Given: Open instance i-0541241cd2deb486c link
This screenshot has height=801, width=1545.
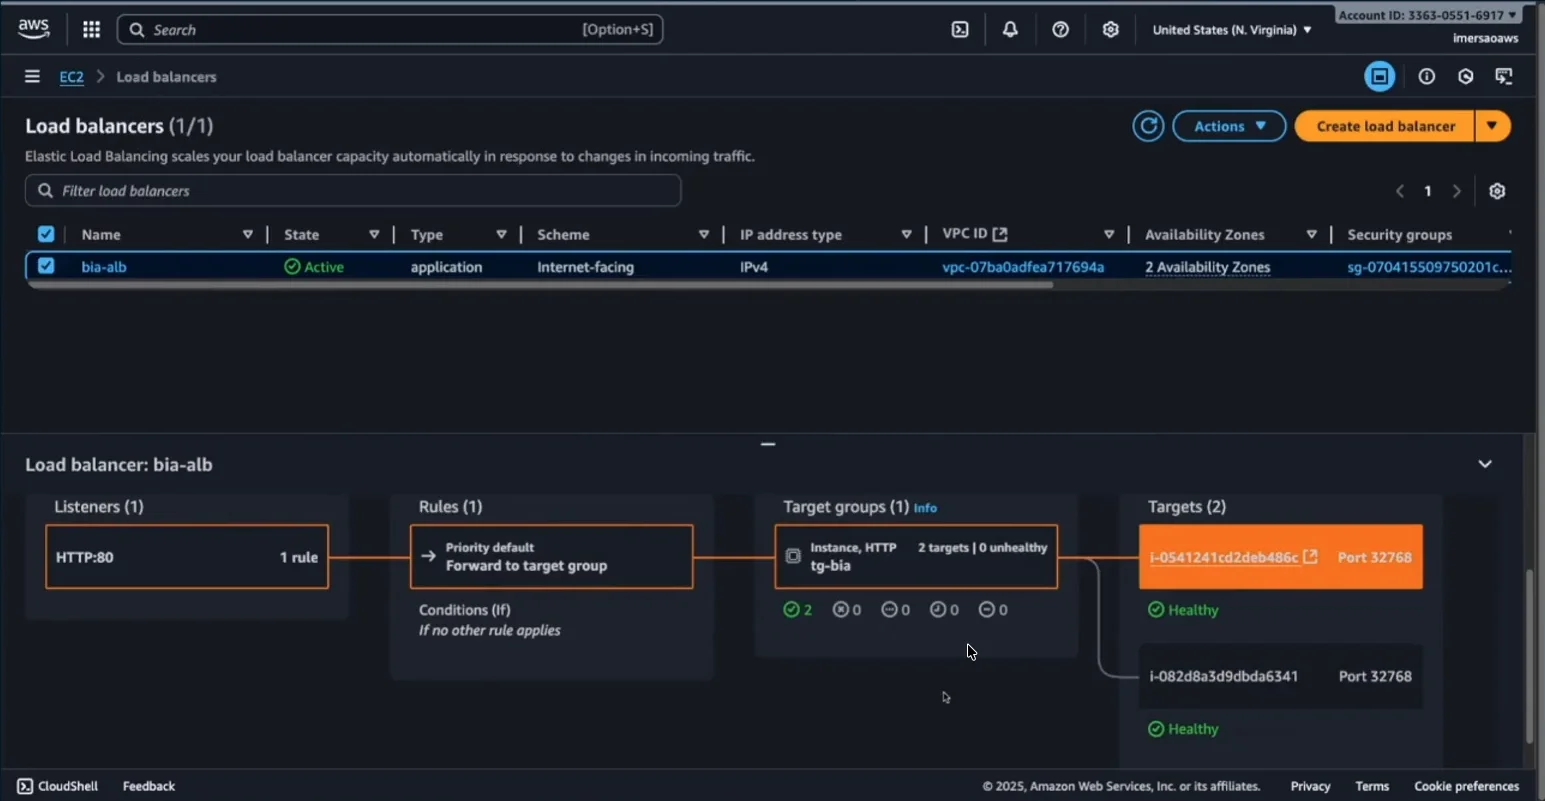Looking at the screenshot, I should coord(1224,557).
